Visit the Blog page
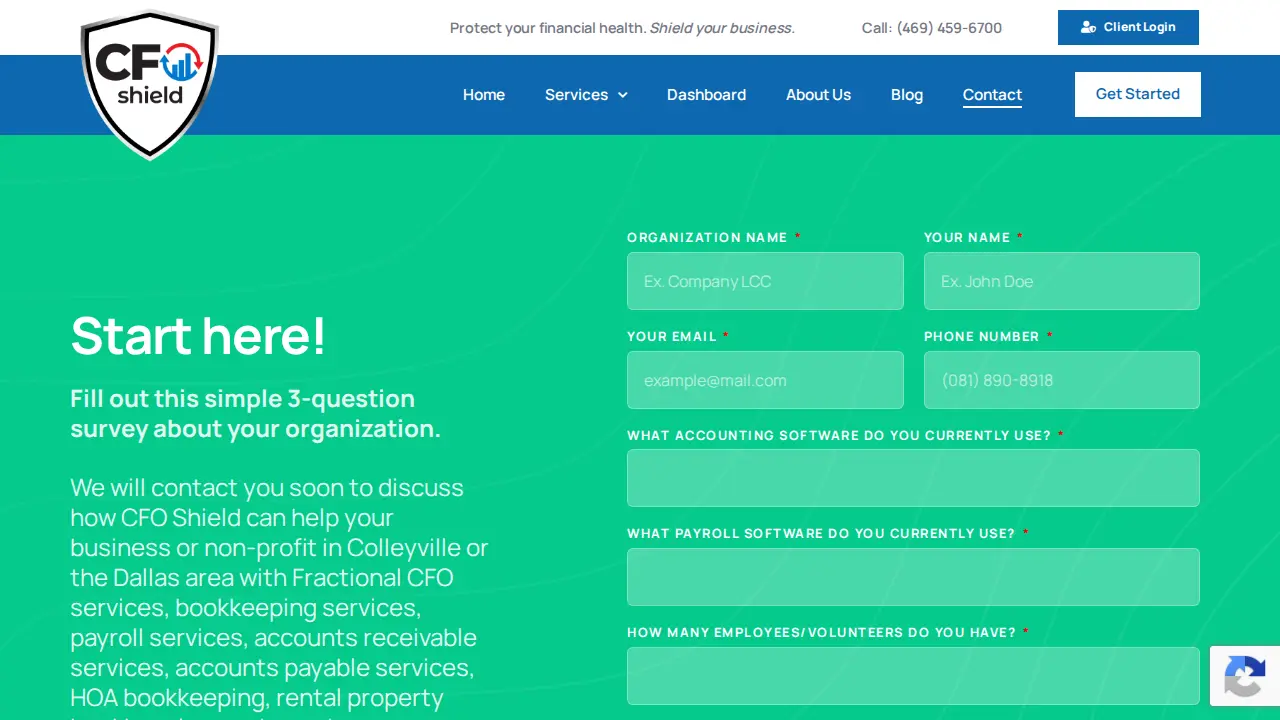 coord(907,95)
